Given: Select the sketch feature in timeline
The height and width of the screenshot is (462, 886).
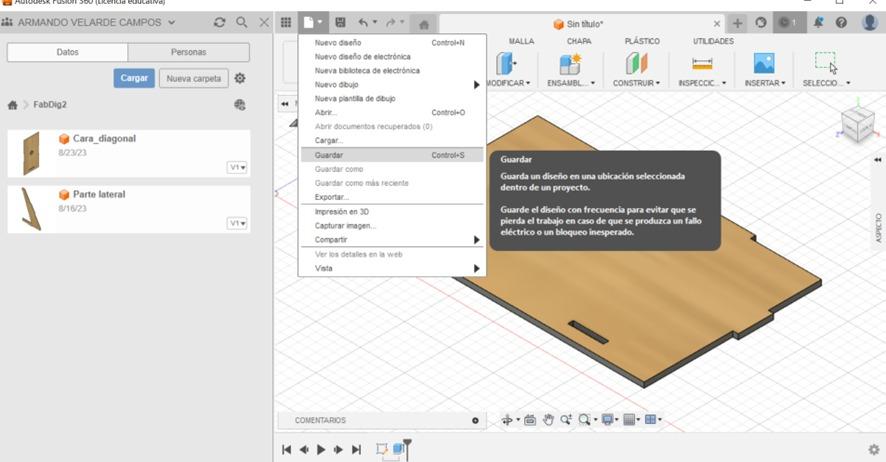Looking at the screenshot, I should click(382, 449).
